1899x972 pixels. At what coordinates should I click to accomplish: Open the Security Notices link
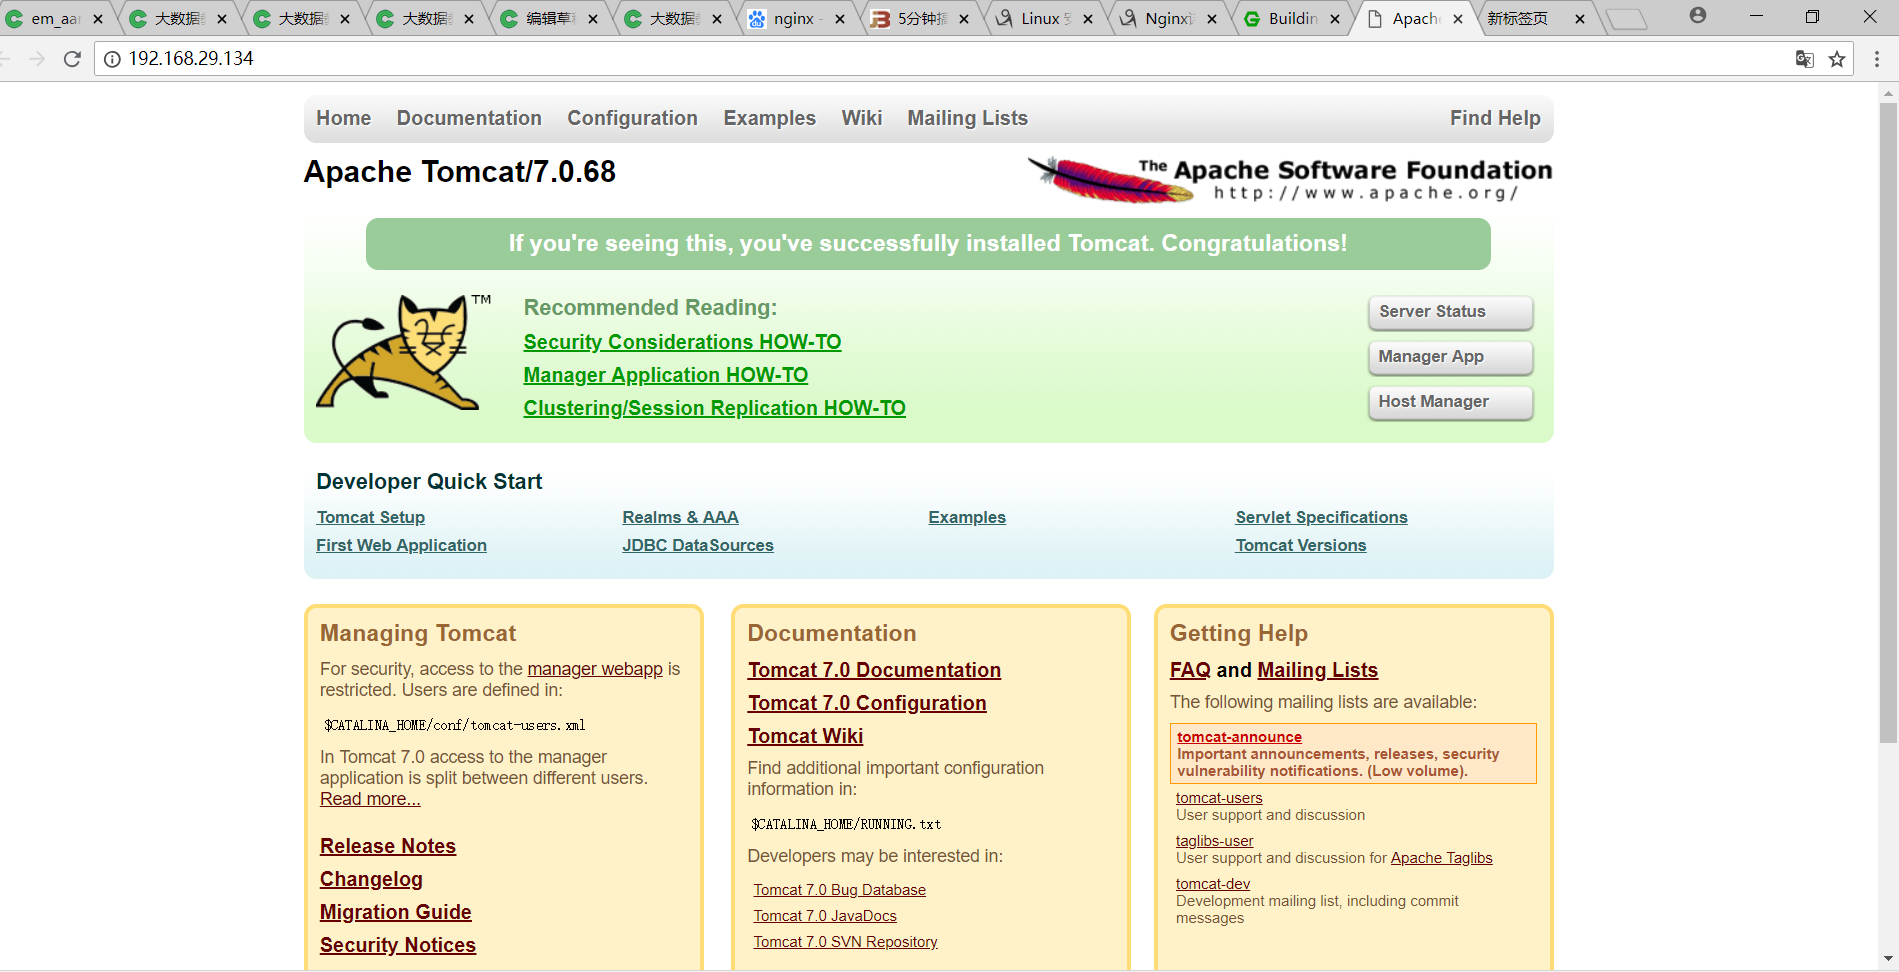pos(398,945)
